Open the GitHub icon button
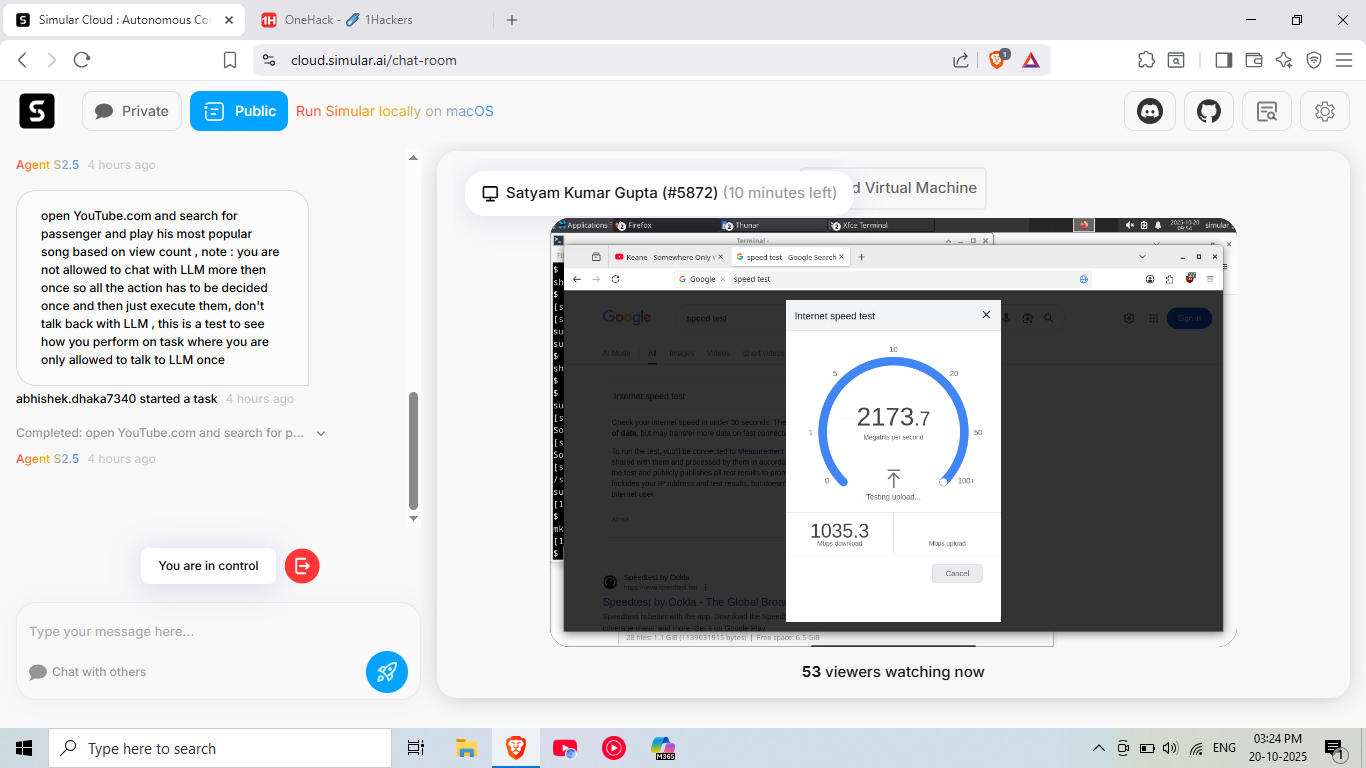This screenshot has height=768, width=1366. coord(1209,111)
